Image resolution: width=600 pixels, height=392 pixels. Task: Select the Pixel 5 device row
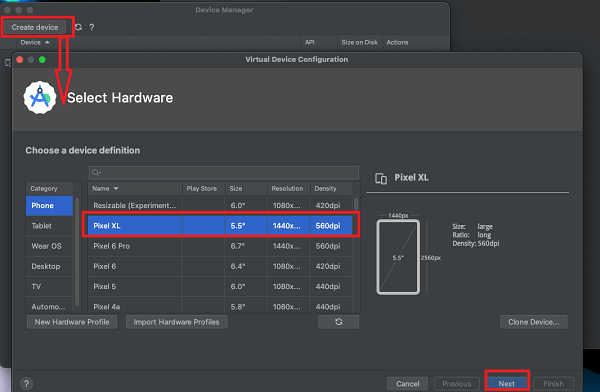click(x=220, y=287)
